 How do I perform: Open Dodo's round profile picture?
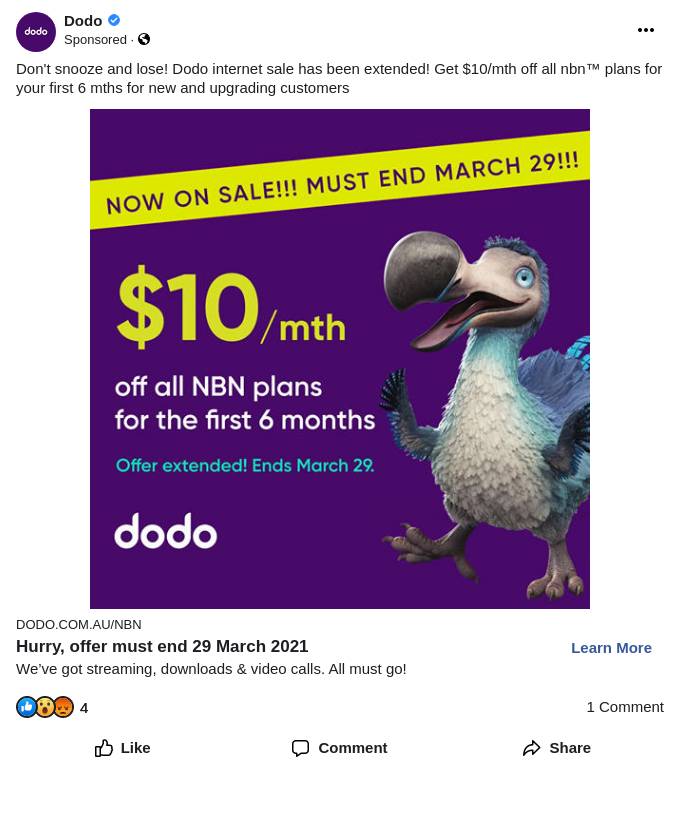click(36, 32)
